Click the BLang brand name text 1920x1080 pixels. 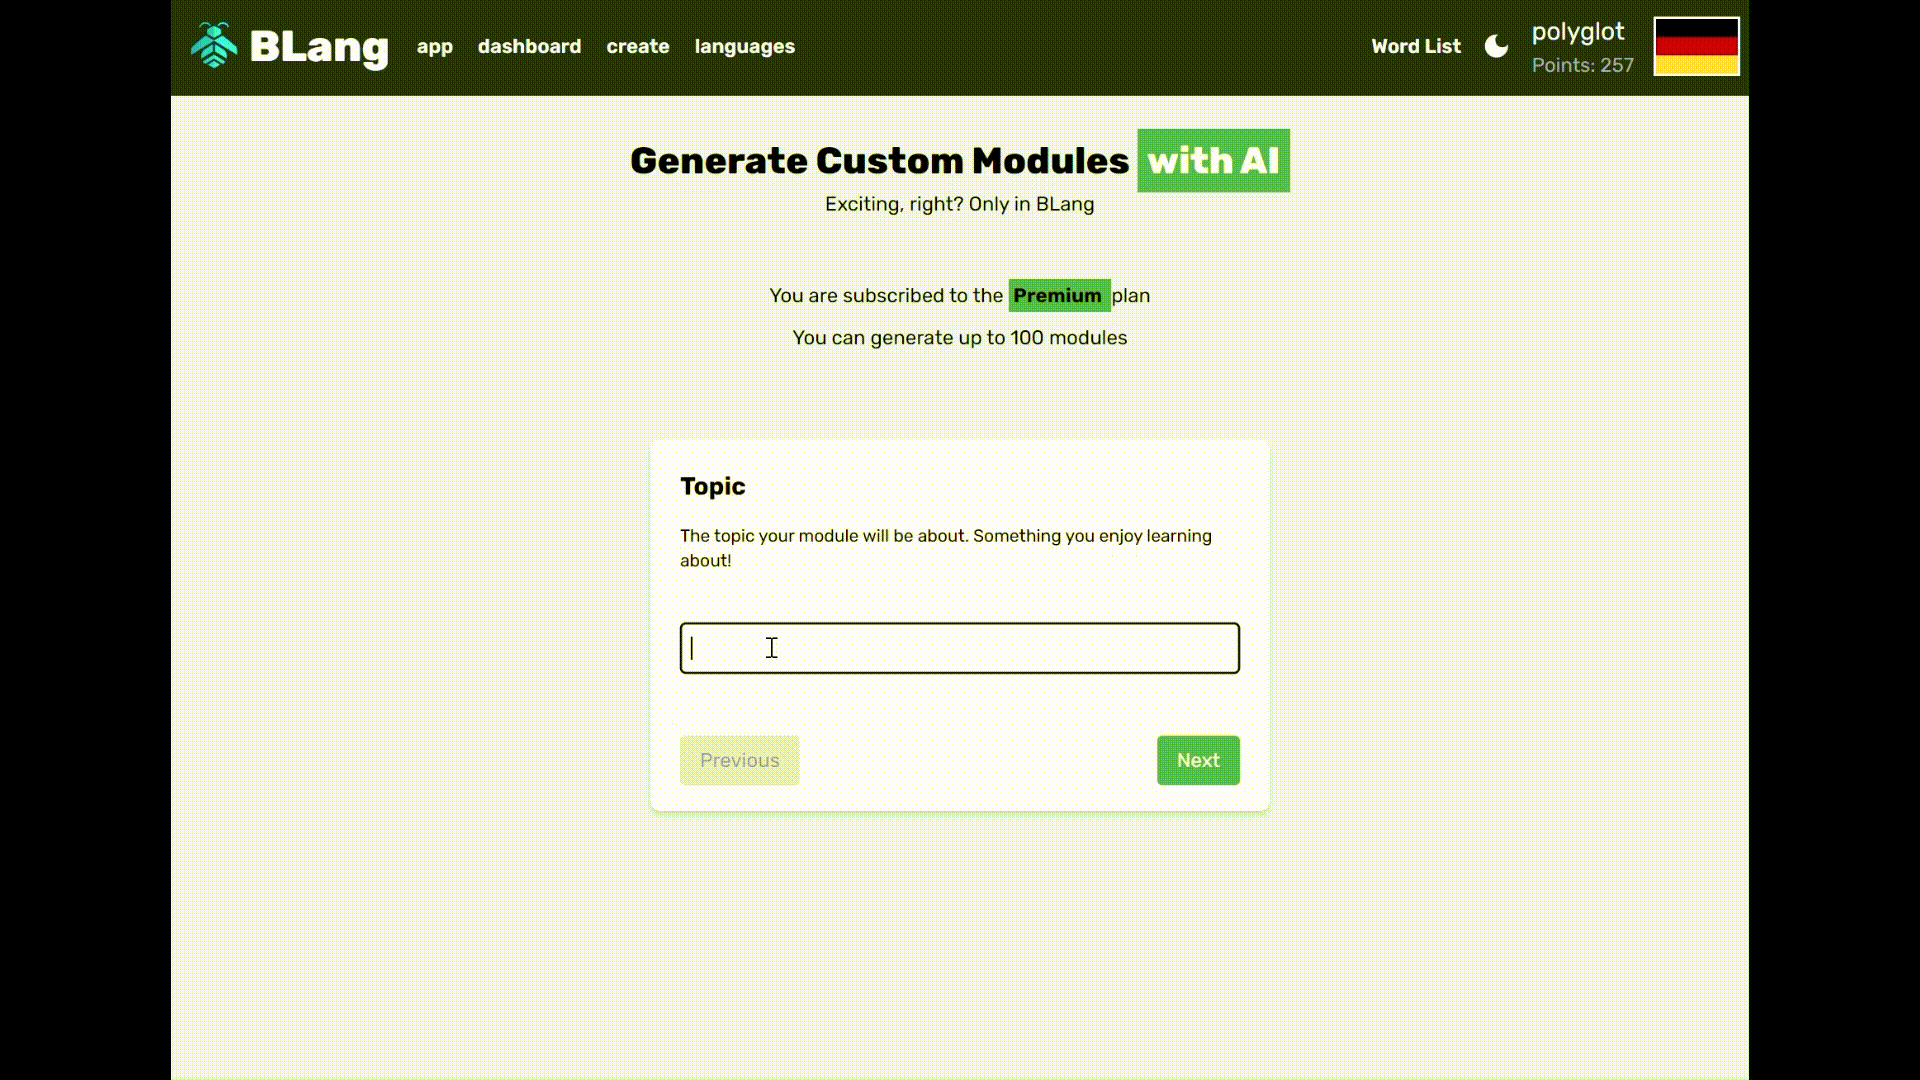click(x=319, y=47)
